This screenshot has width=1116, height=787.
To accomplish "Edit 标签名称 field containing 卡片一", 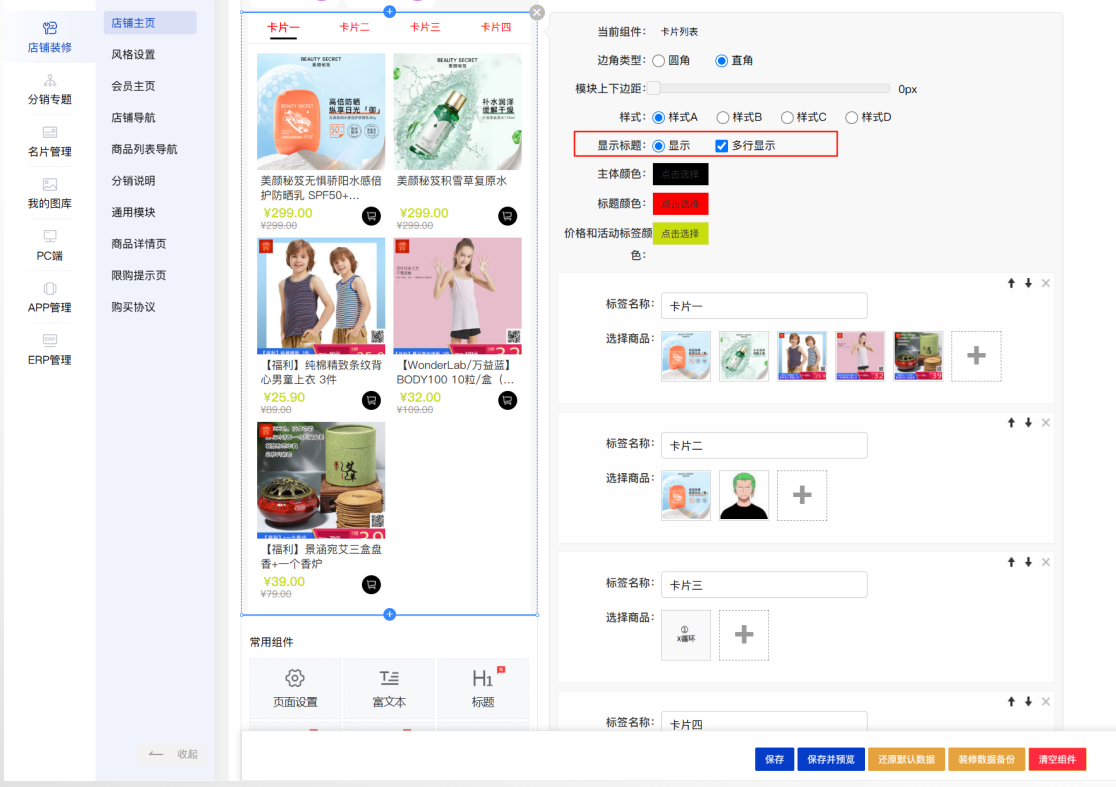I will click(764, 306).
